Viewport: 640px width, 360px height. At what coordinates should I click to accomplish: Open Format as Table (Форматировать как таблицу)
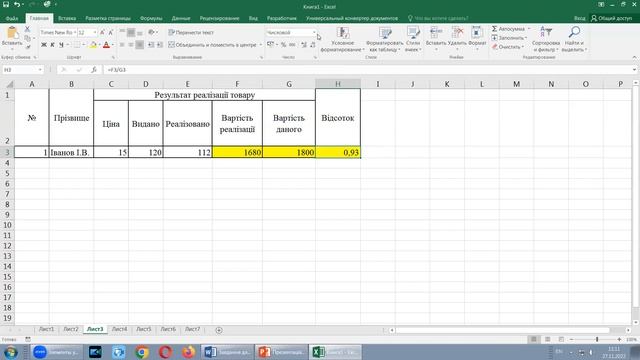pos(384,39)
